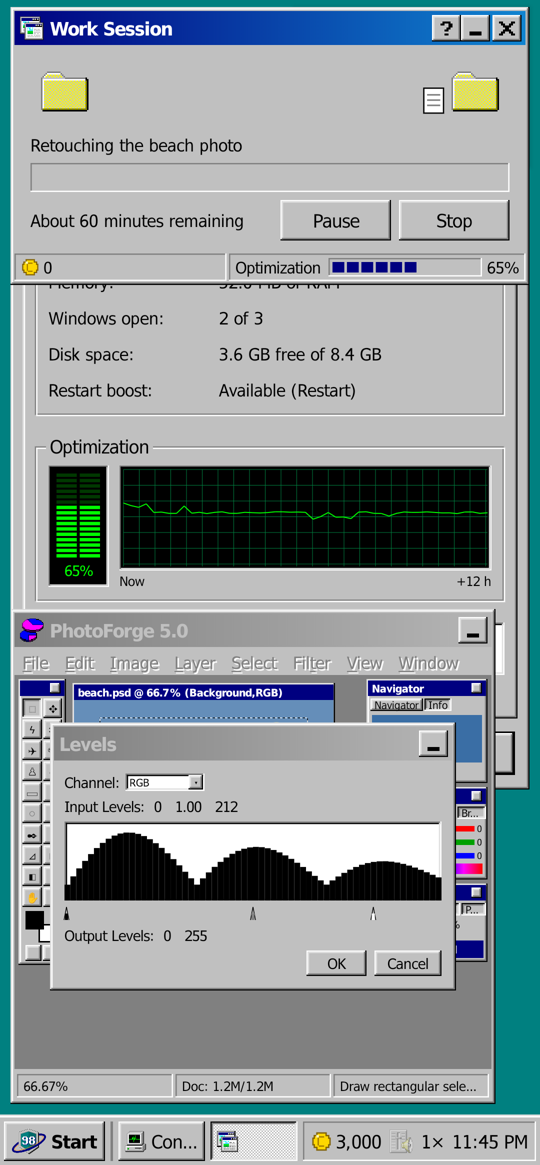Click the green channel slider in color palette
The image size is (540, 1165).
(465, 843)
